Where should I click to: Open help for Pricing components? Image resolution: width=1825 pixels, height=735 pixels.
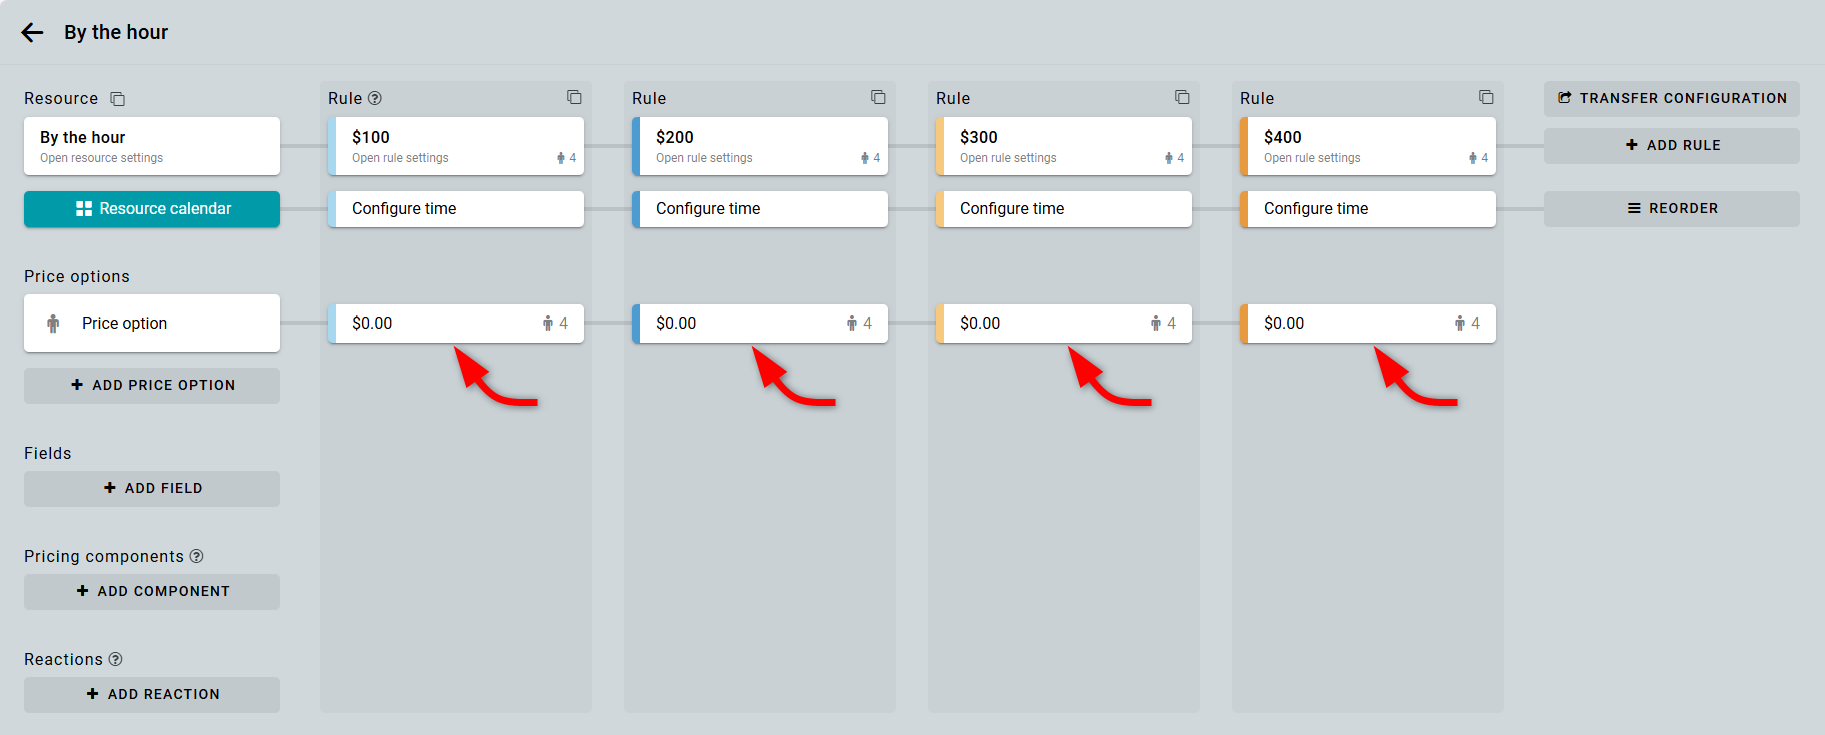point(197,556)
